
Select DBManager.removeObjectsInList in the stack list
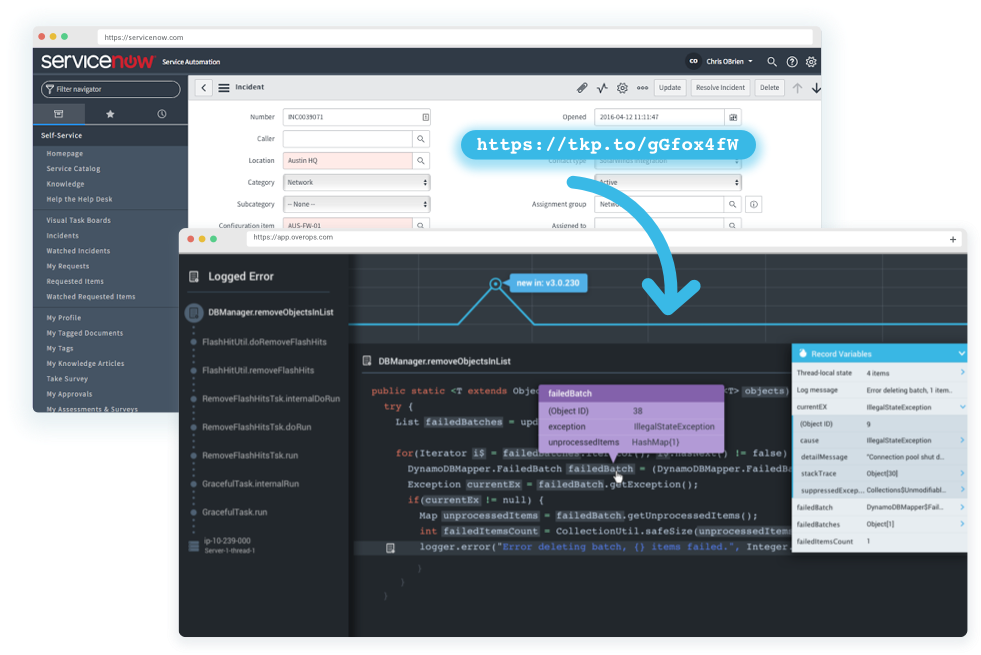point(270,312)
